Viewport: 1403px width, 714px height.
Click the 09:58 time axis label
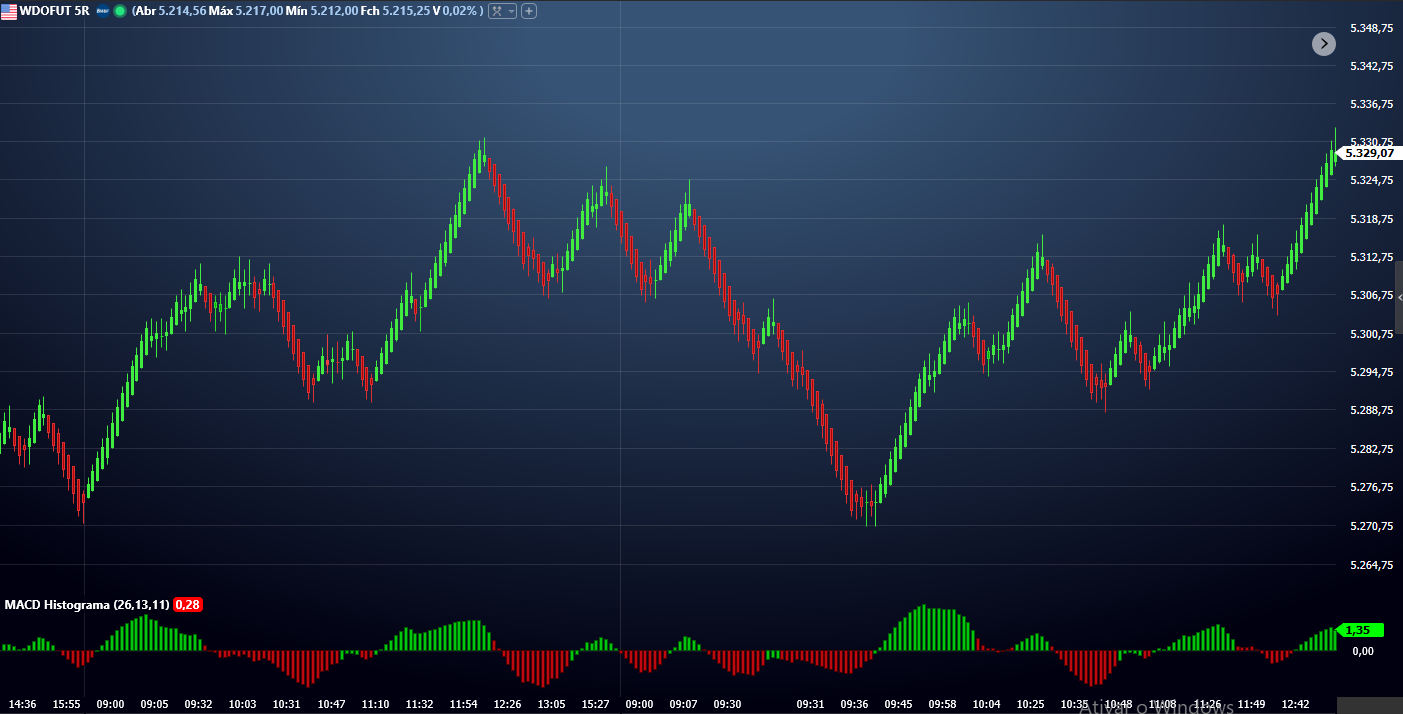(942, 704)
